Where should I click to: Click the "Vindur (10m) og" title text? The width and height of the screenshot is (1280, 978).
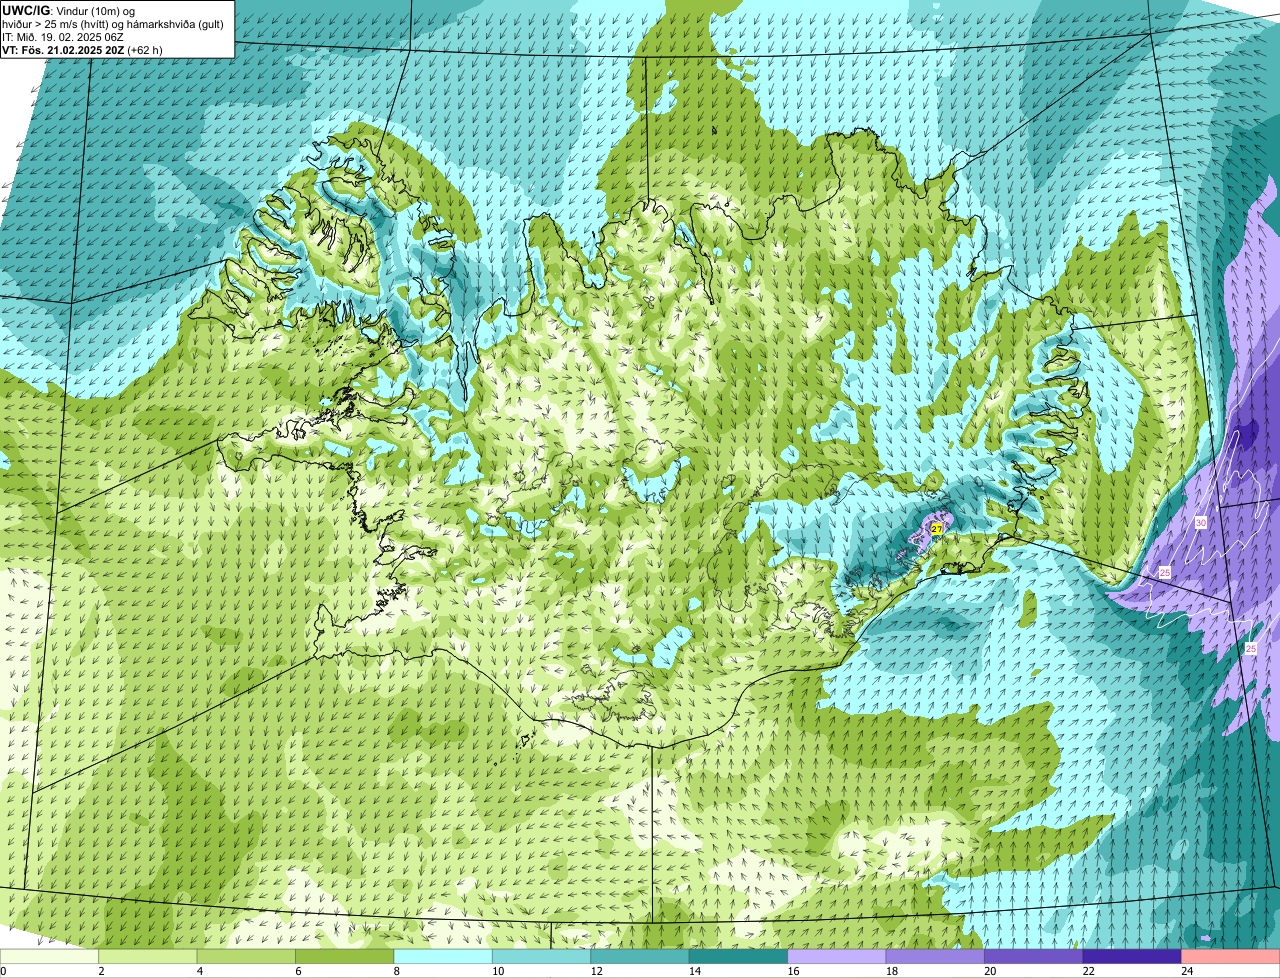pos(95,10)
